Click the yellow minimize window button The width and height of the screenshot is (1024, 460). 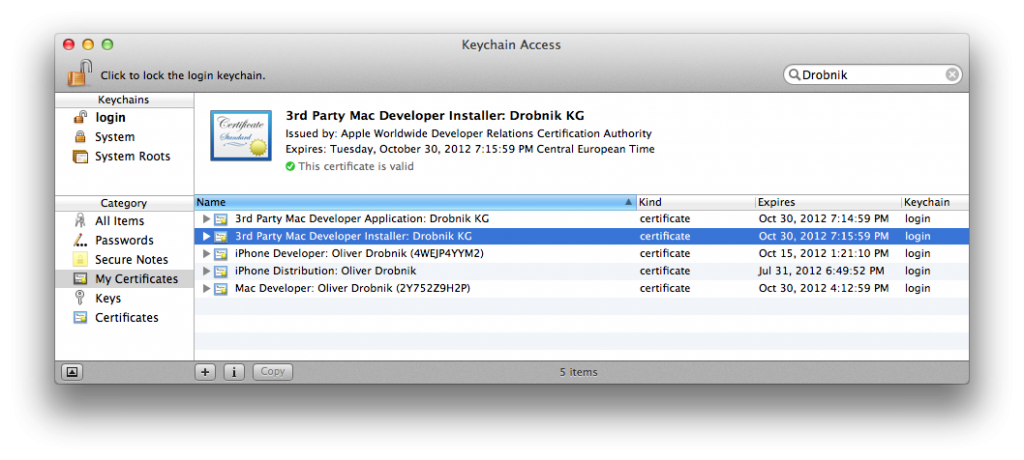click(88, 44)
